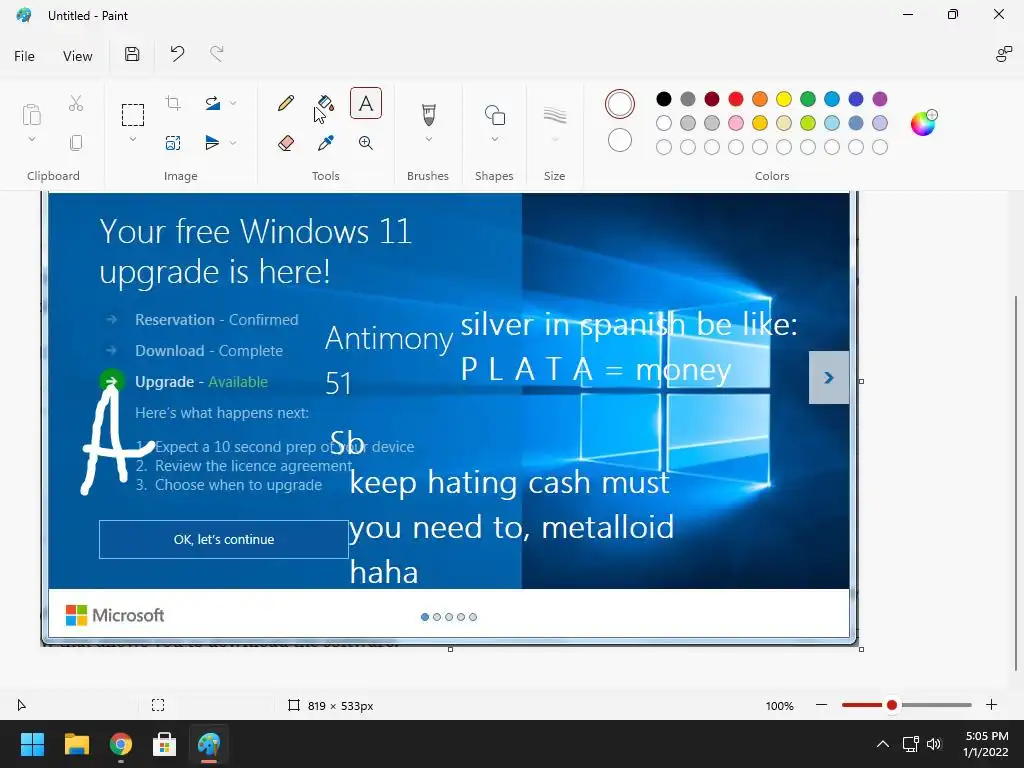The image size is (1024, 768).
Task: Pick the black color swatch
Action: pos(664,99)
